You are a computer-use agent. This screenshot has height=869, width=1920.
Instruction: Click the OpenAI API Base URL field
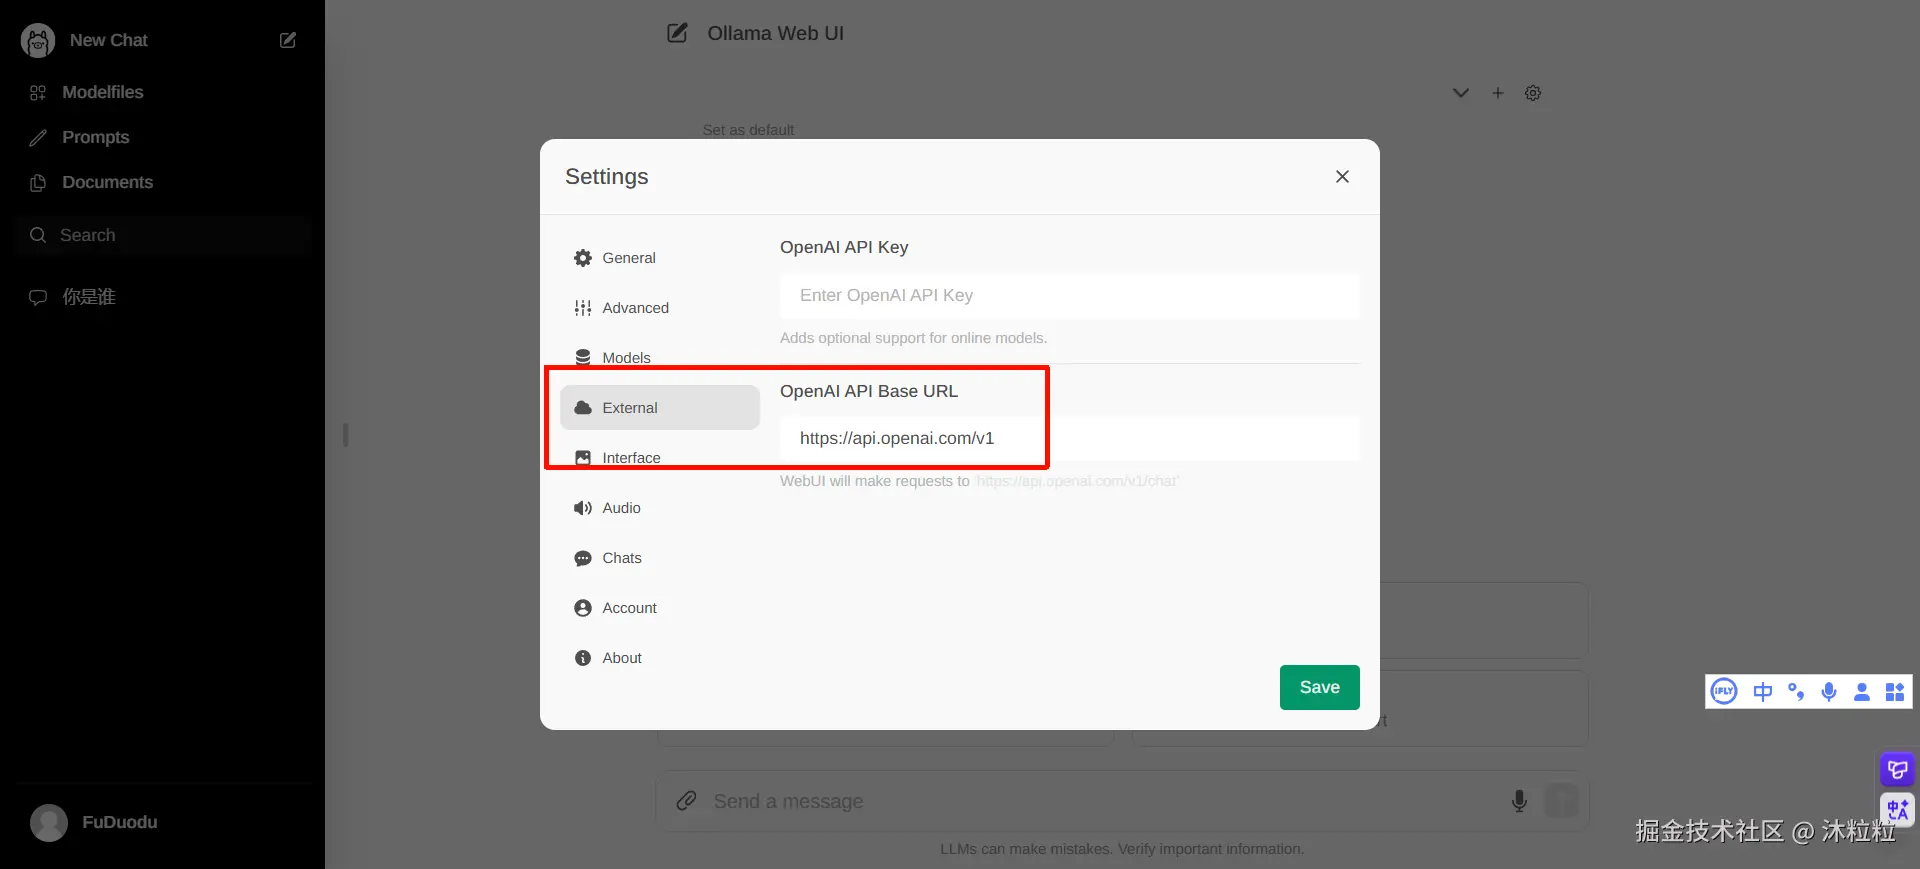[1069, 438]
